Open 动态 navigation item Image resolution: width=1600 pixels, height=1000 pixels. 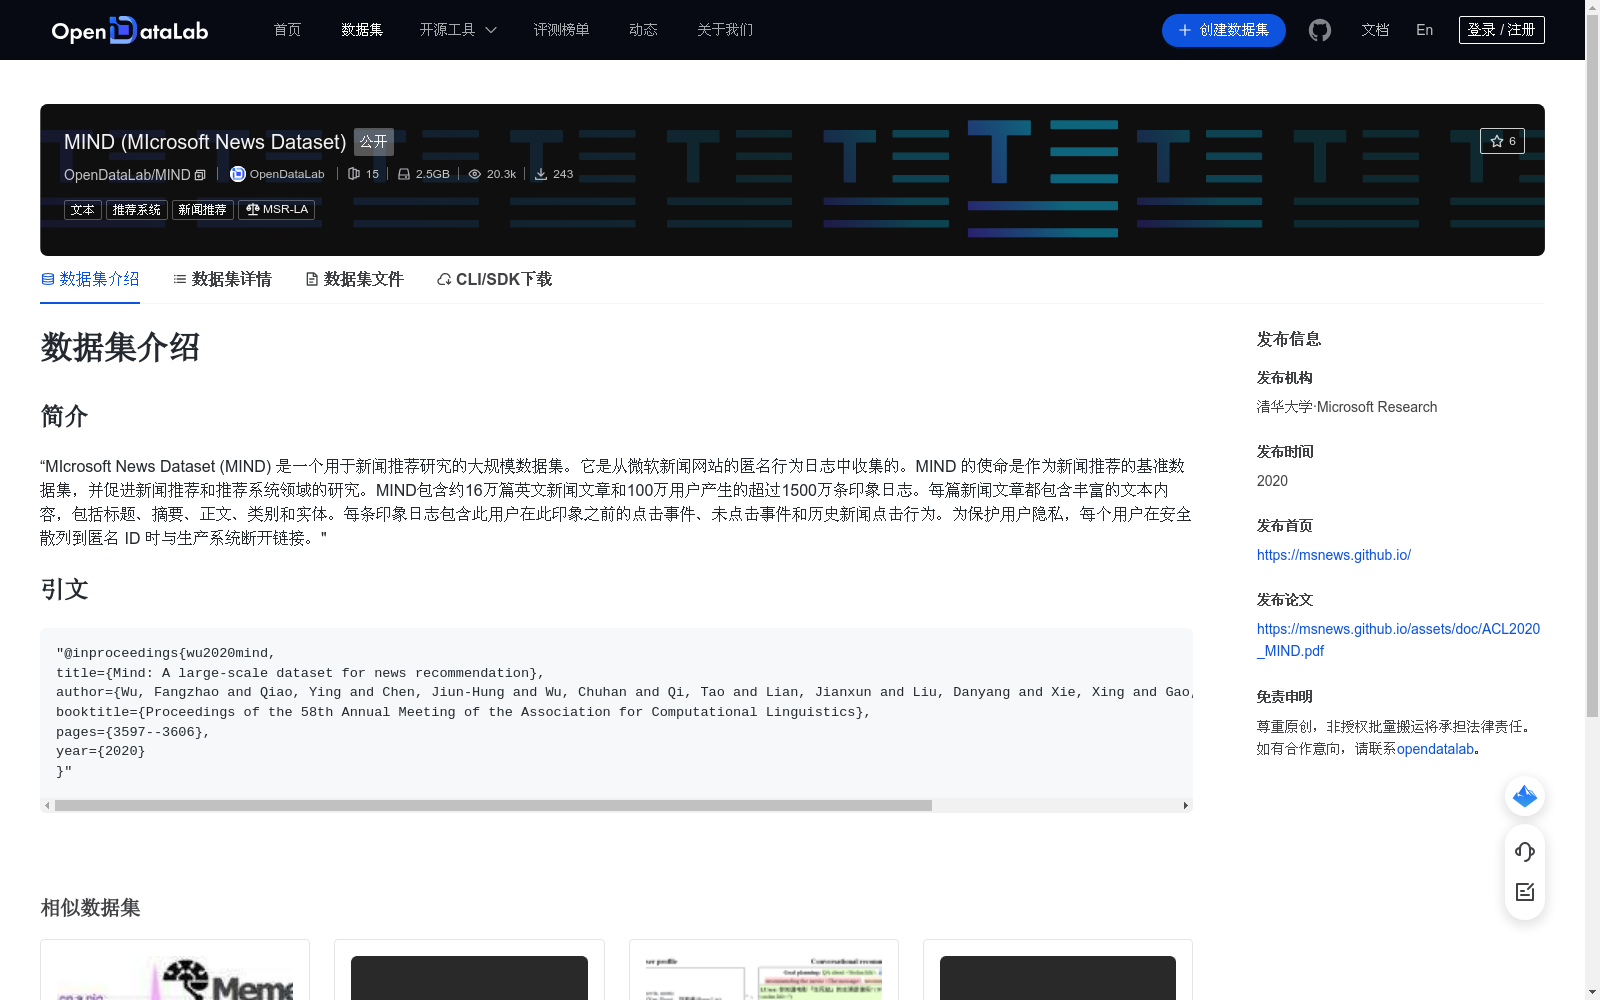click(643, 30)
